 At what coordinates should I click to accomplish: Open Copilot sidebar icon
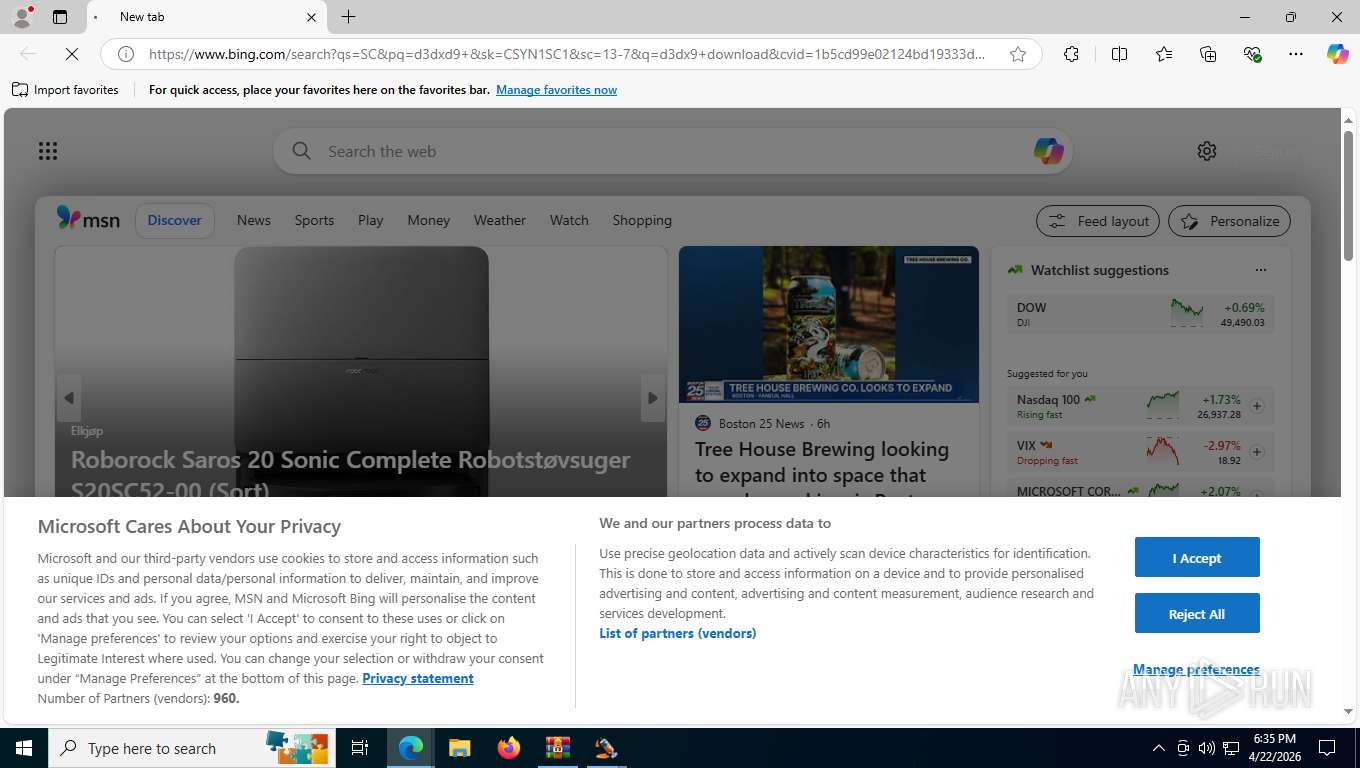tap(1337, 54)
